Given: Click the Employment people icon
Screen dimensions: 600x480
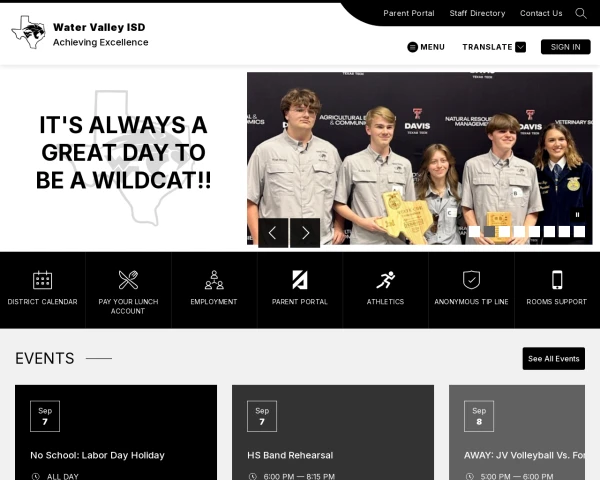Looking at the screenshot, I should pyautogui.click(x=214, y=280).
